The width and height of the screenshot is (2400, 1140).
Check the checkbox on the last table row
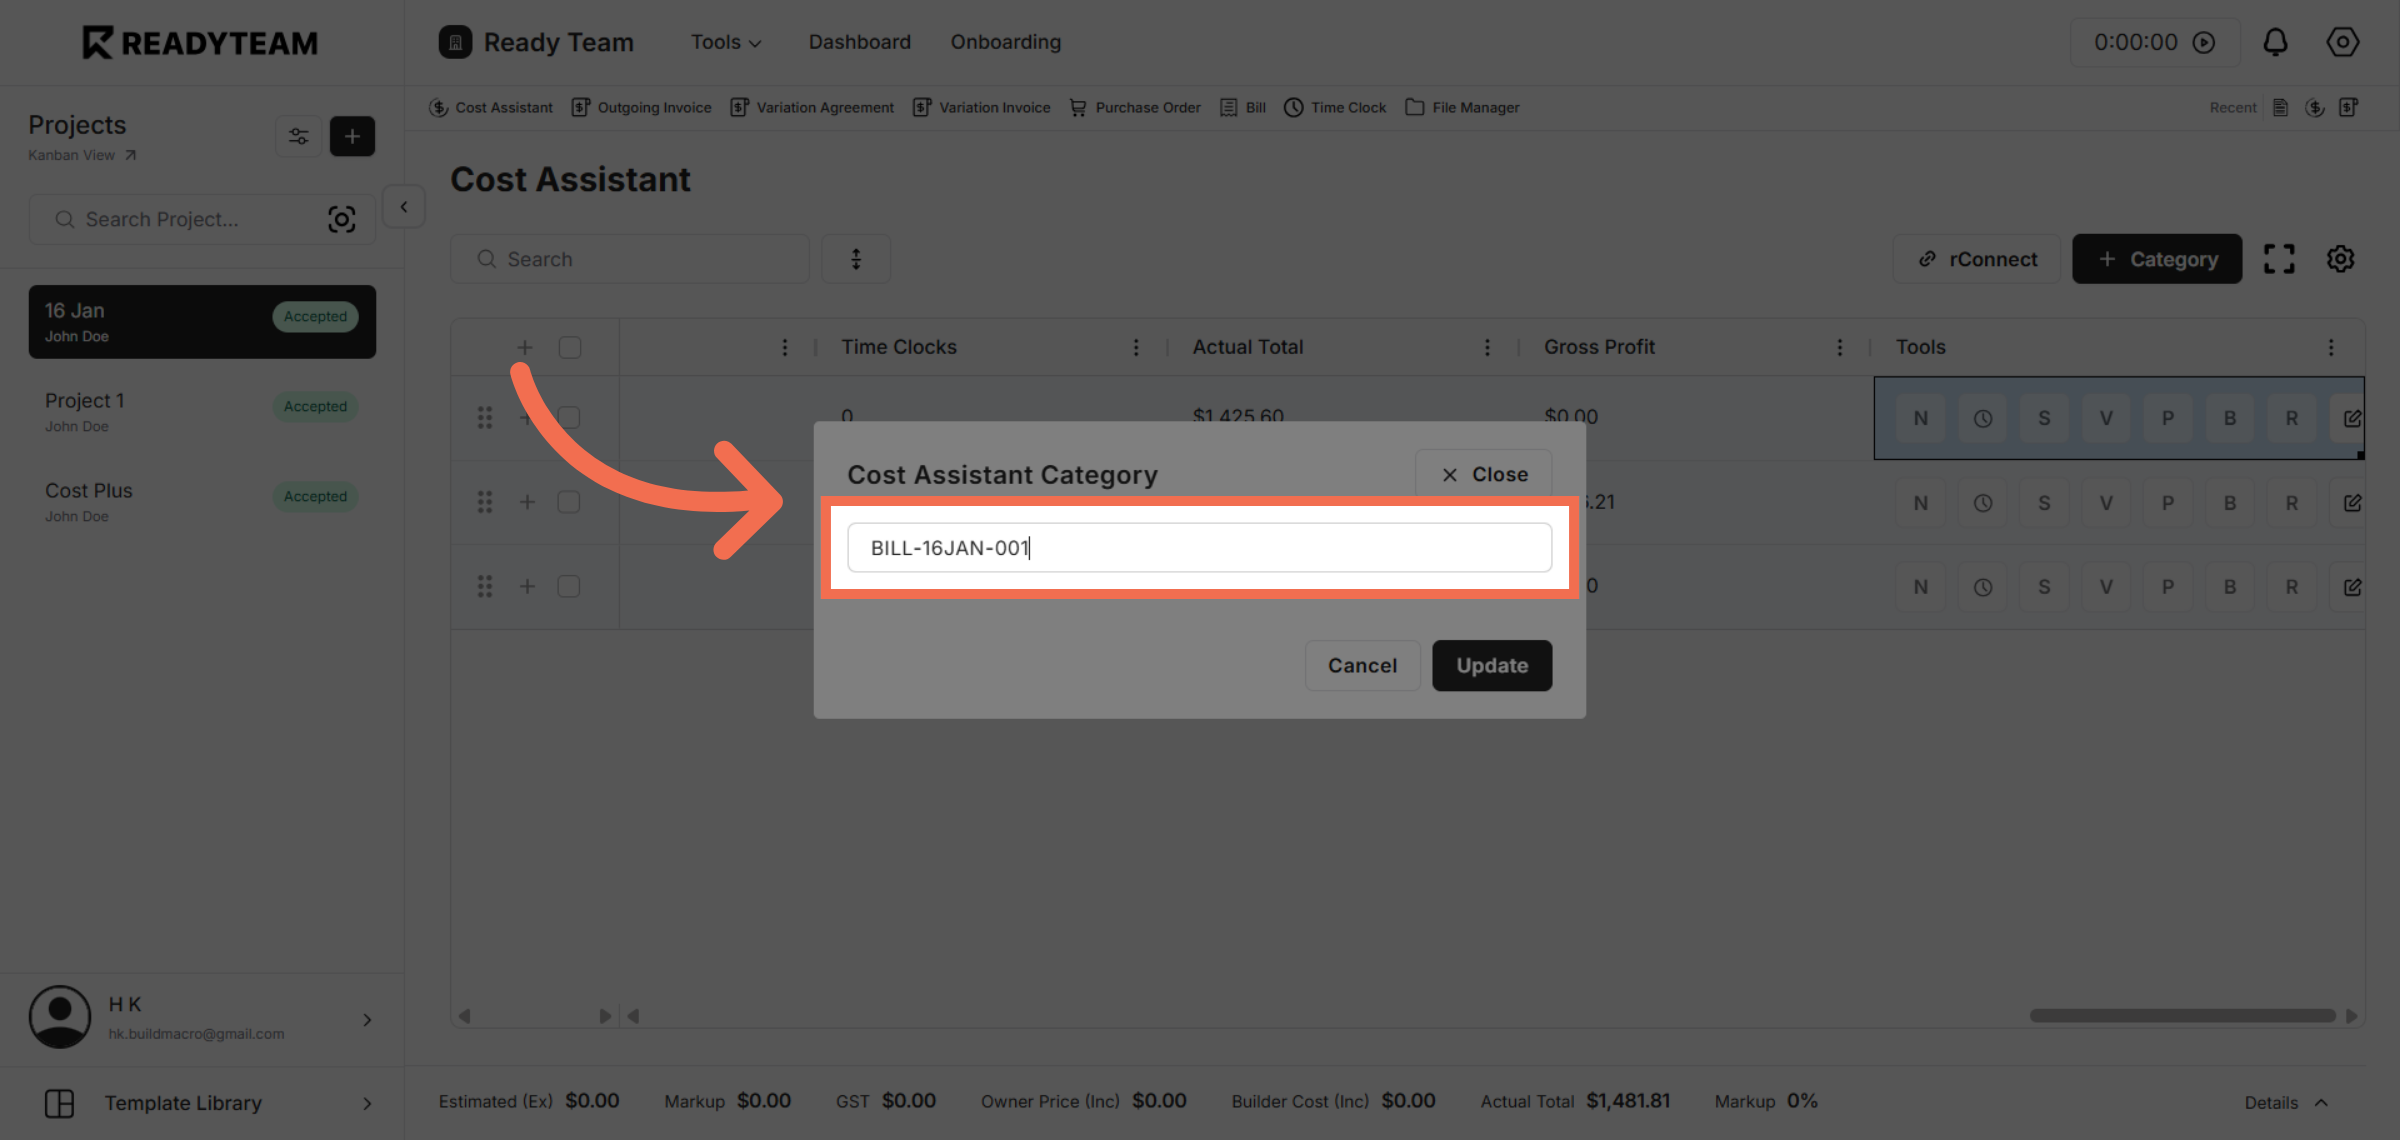tap(569, 587)
